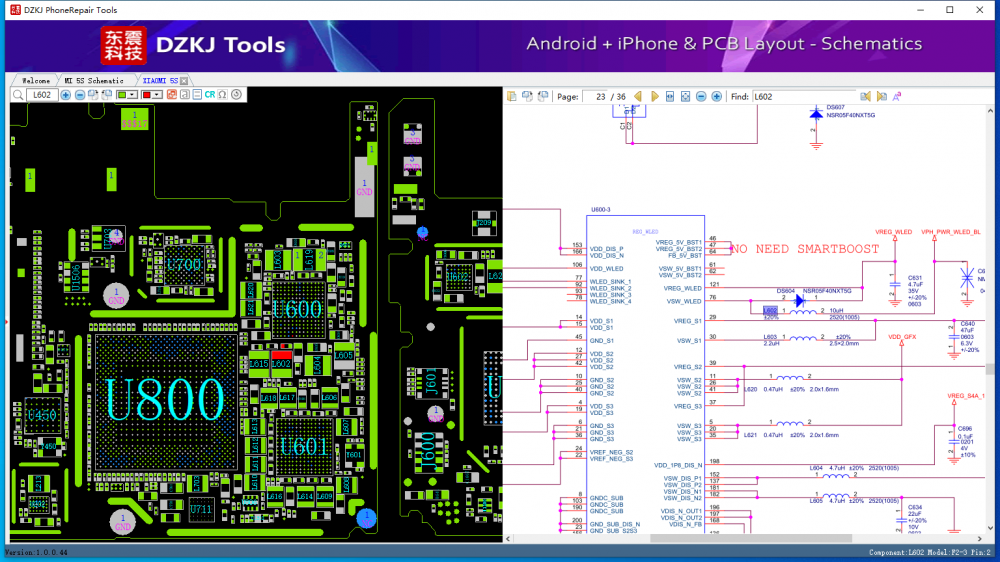The width and height of the screenshot is (1000, 562).
Task: Open the green color dropdown
Action: 134,95
